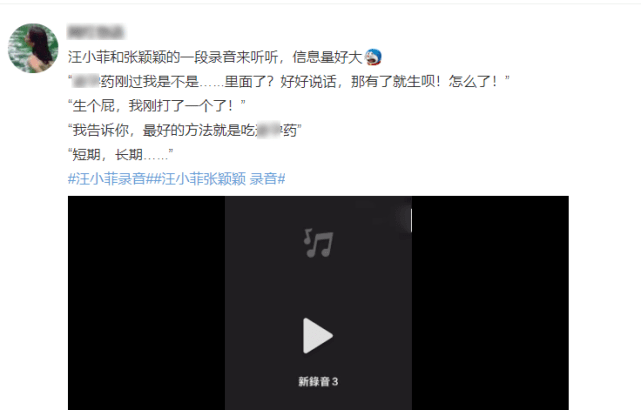Click the black area left of recording panel
This screenshot has height=410, width=641.
click(146, 303)
